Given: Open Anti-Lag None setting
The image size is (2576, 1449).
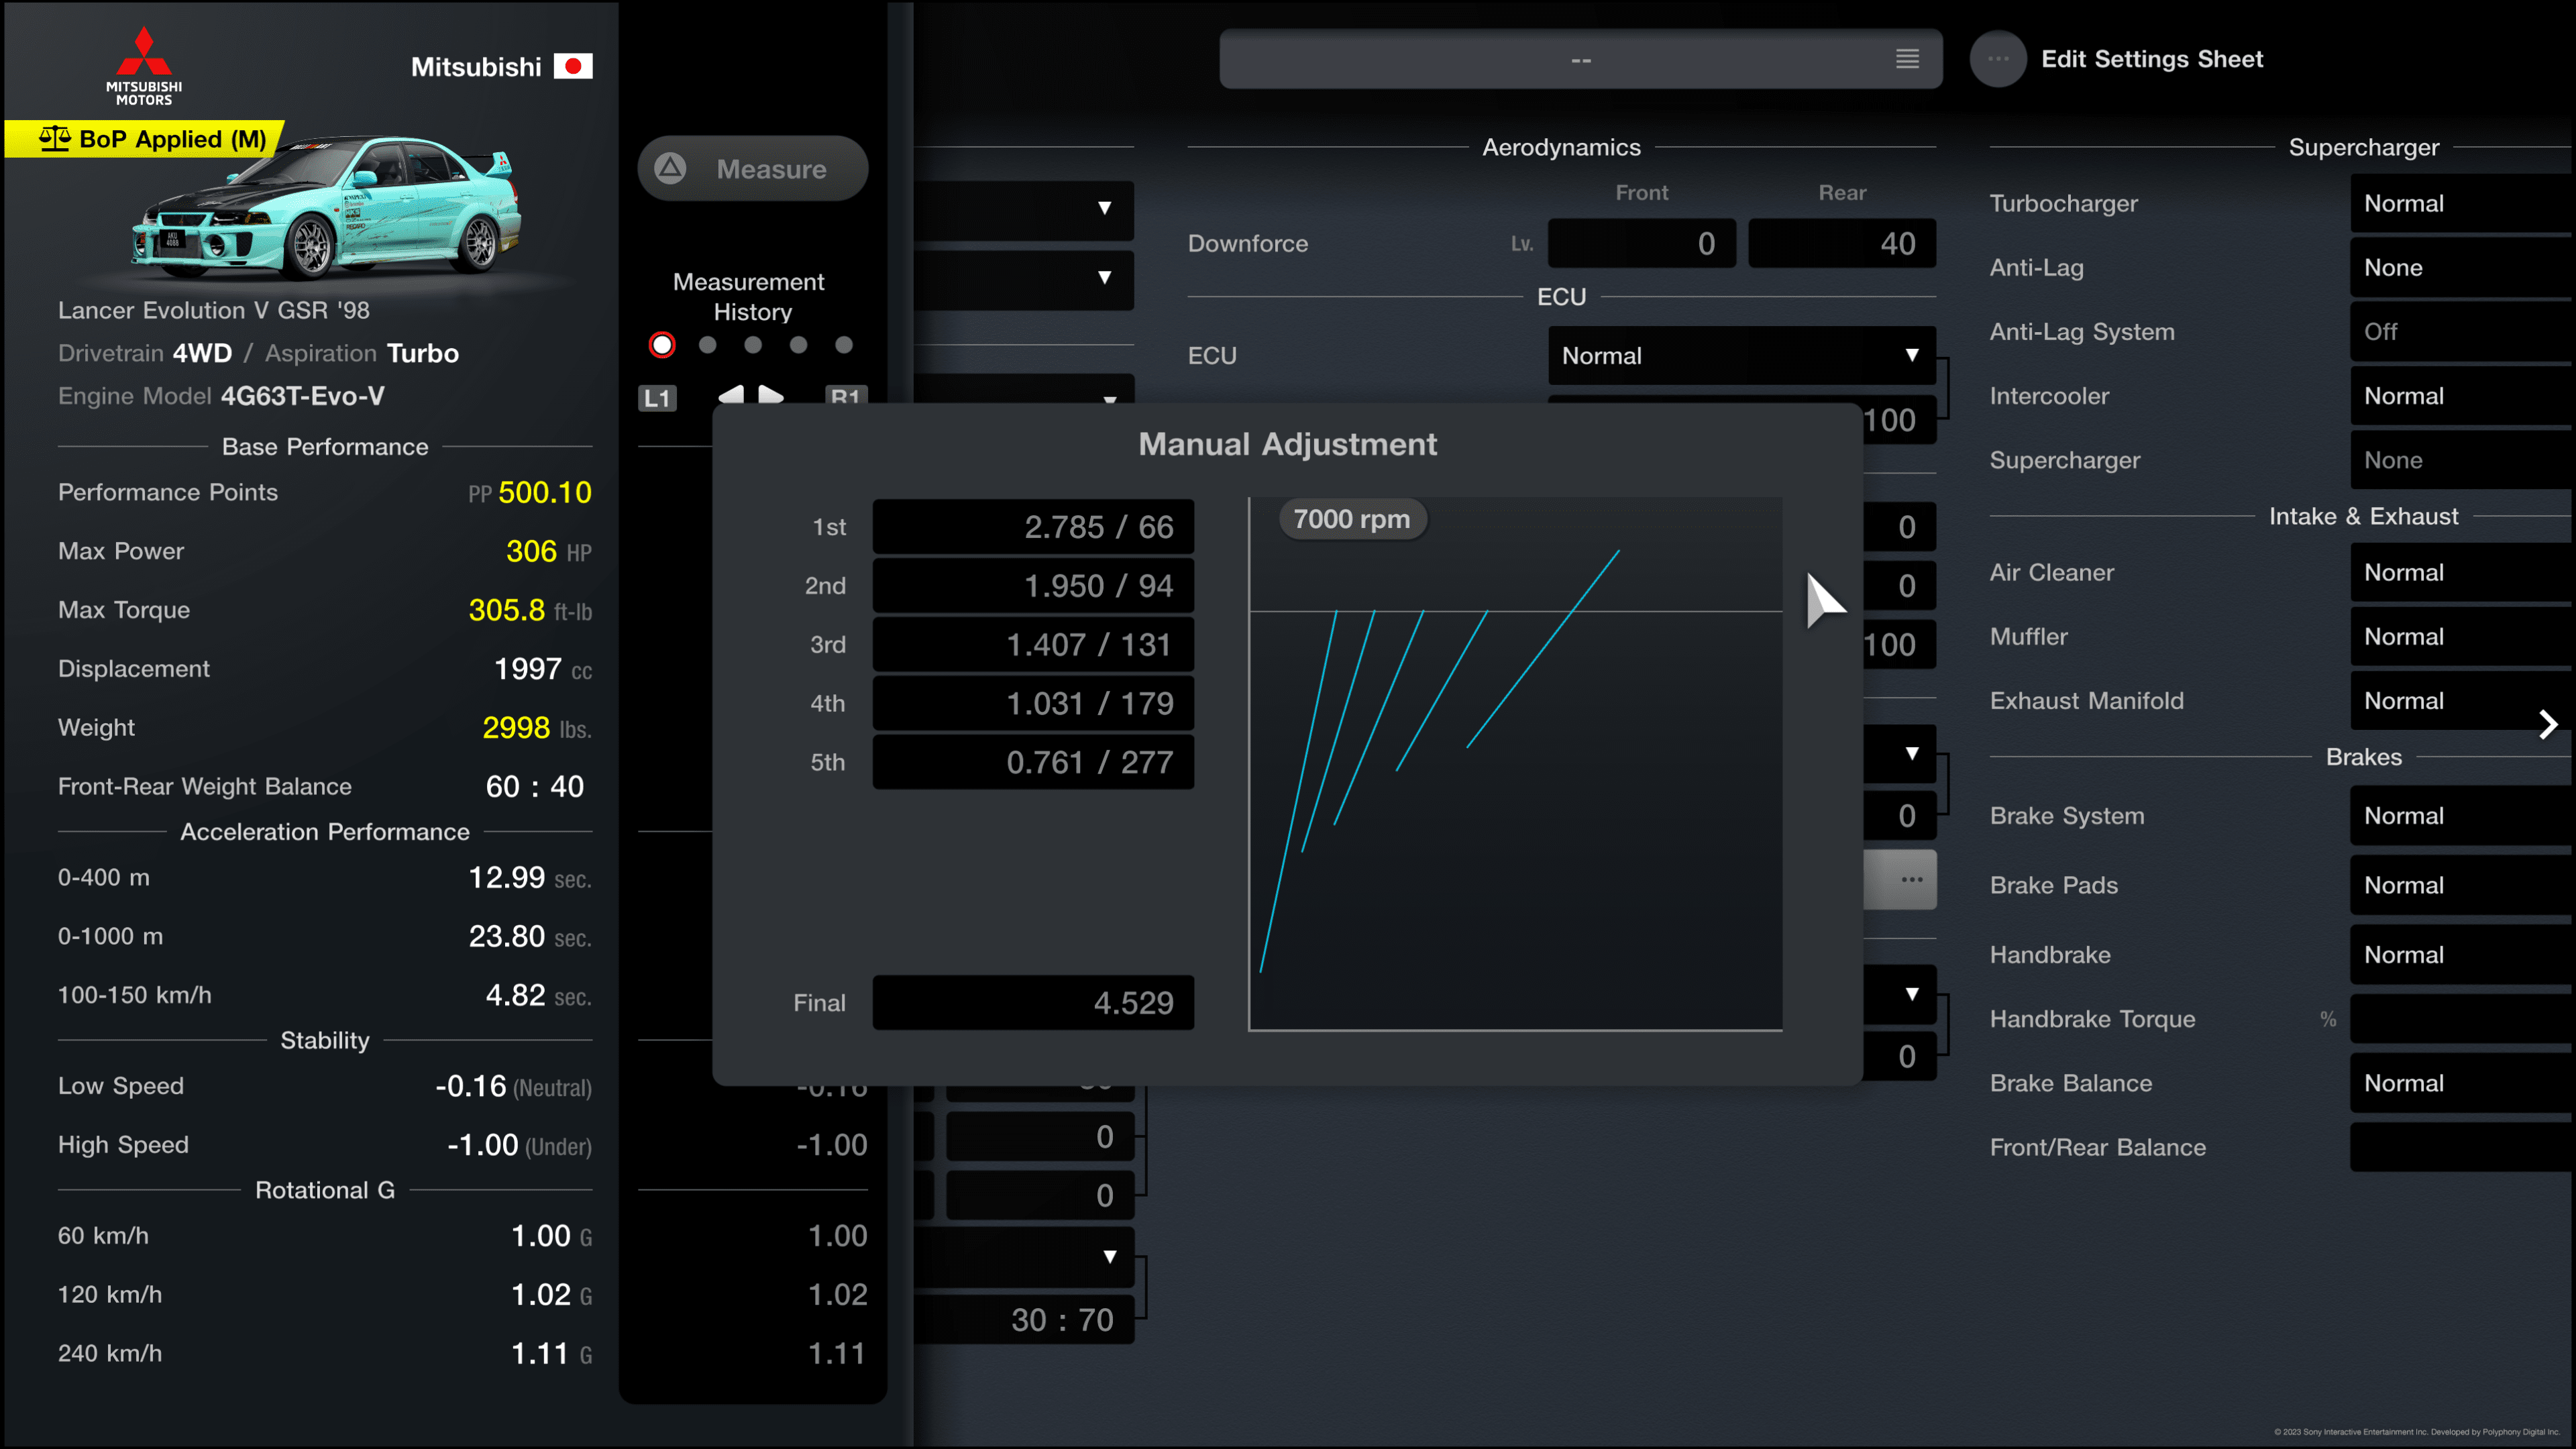Looking at the screenshot, I should click(2462, 267).
